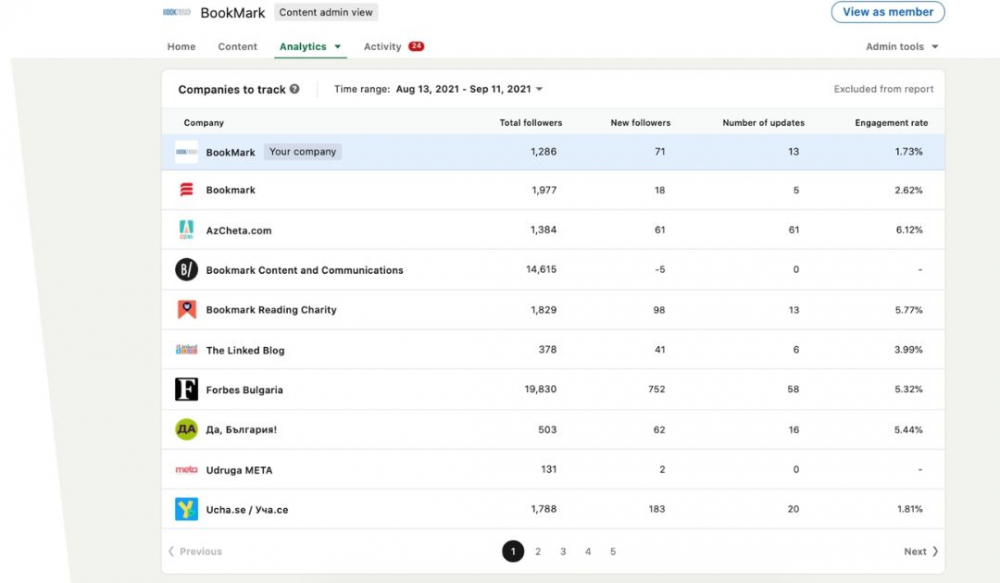Click the help icon beside Companies to track

pyautogui.click(x=294, y=89)
